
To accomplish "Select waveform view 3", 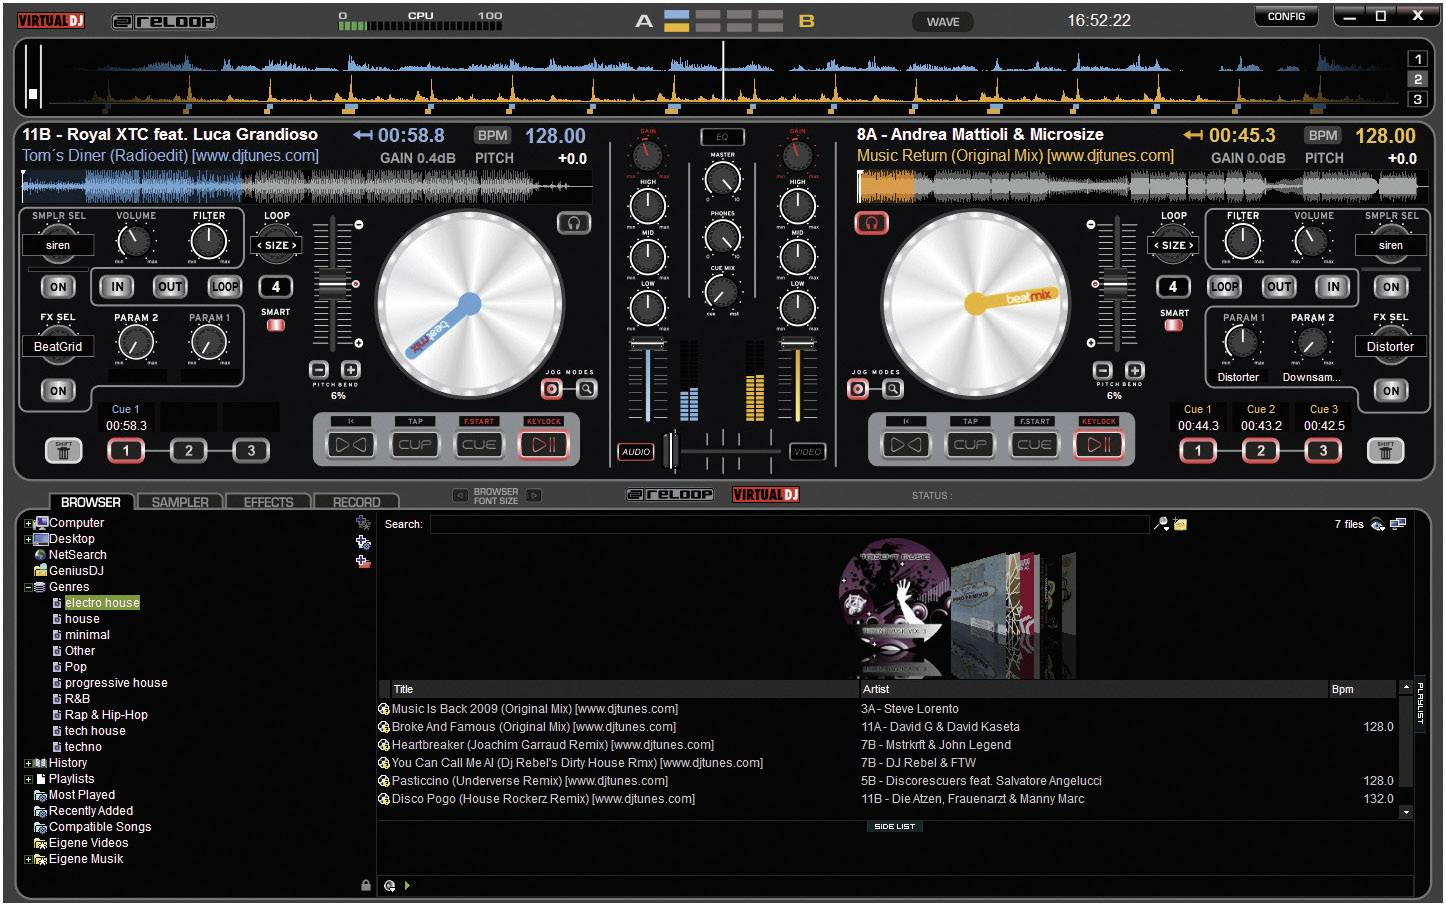I will click(1417, 99).
